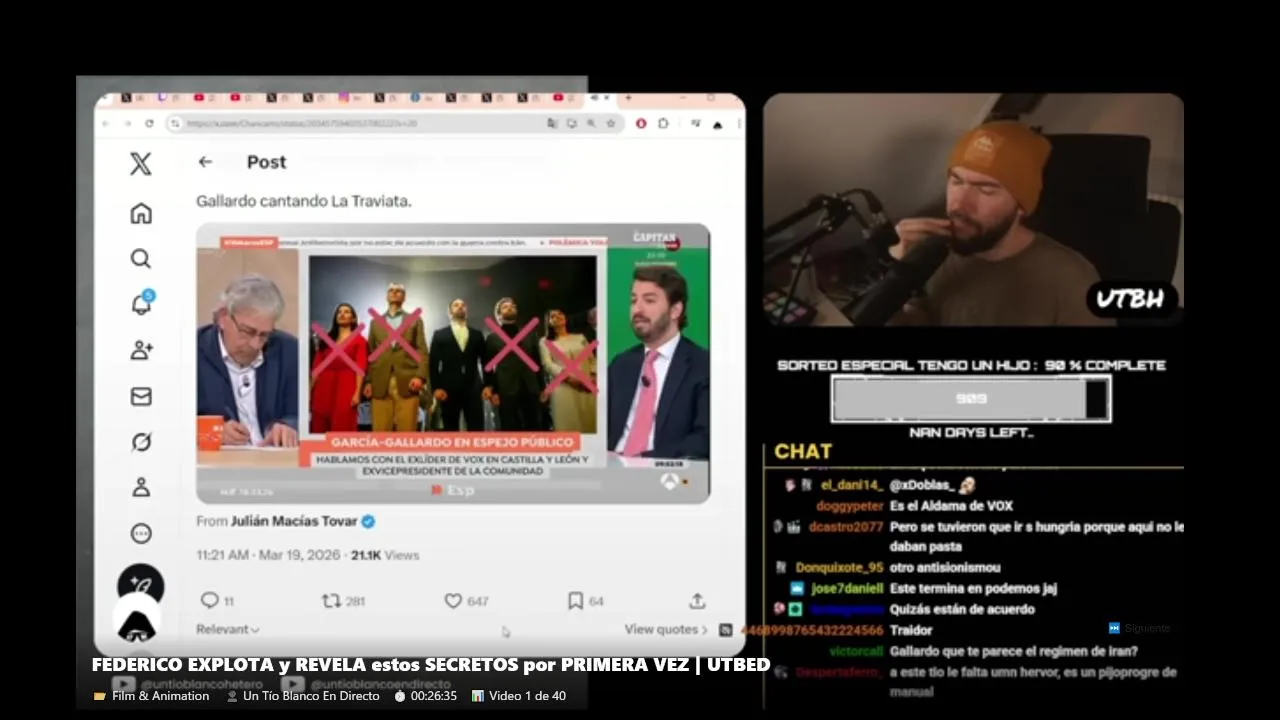The height and width of the screenshot is (720, 1280).
Task: Expand the Relevant replies sort dropdown
Action: (227, 629)
